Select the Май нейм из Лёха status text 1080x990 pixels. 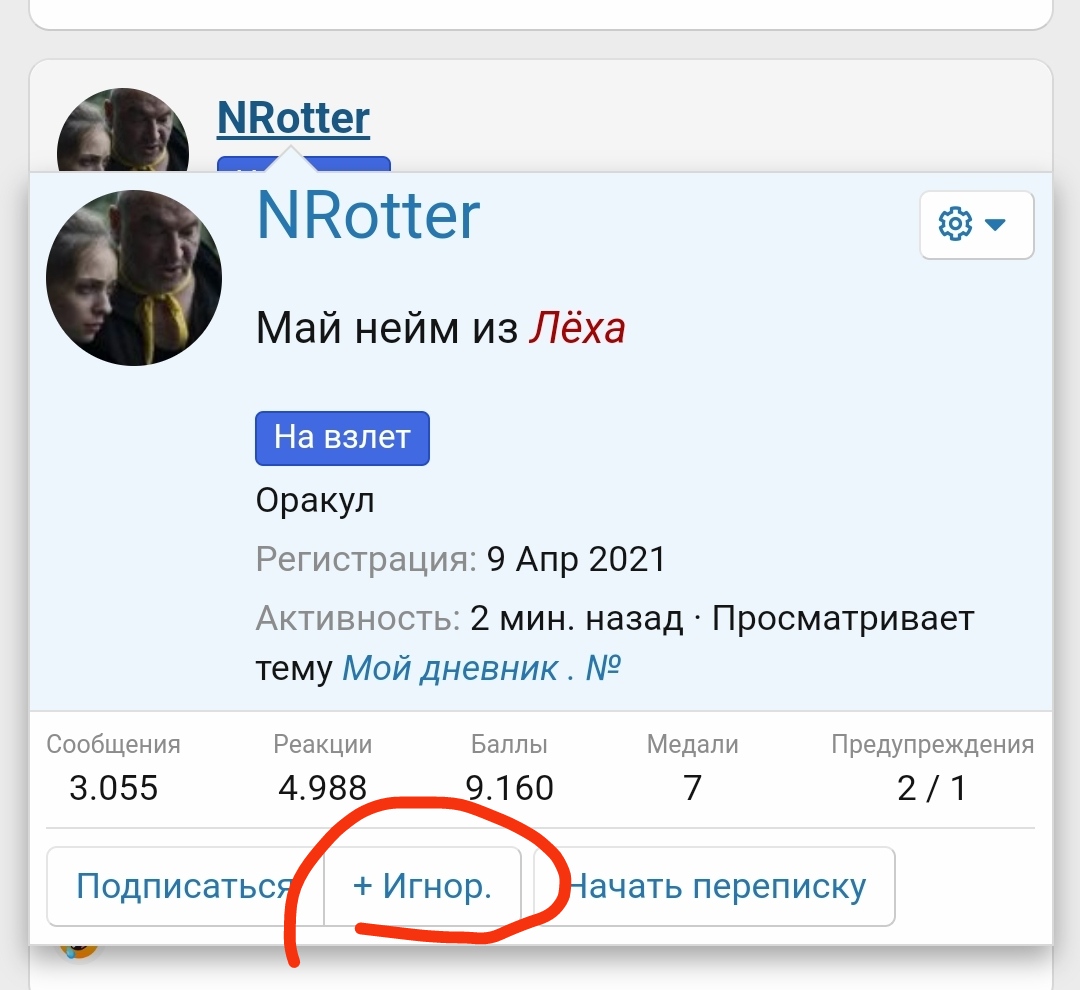[441, 327]
